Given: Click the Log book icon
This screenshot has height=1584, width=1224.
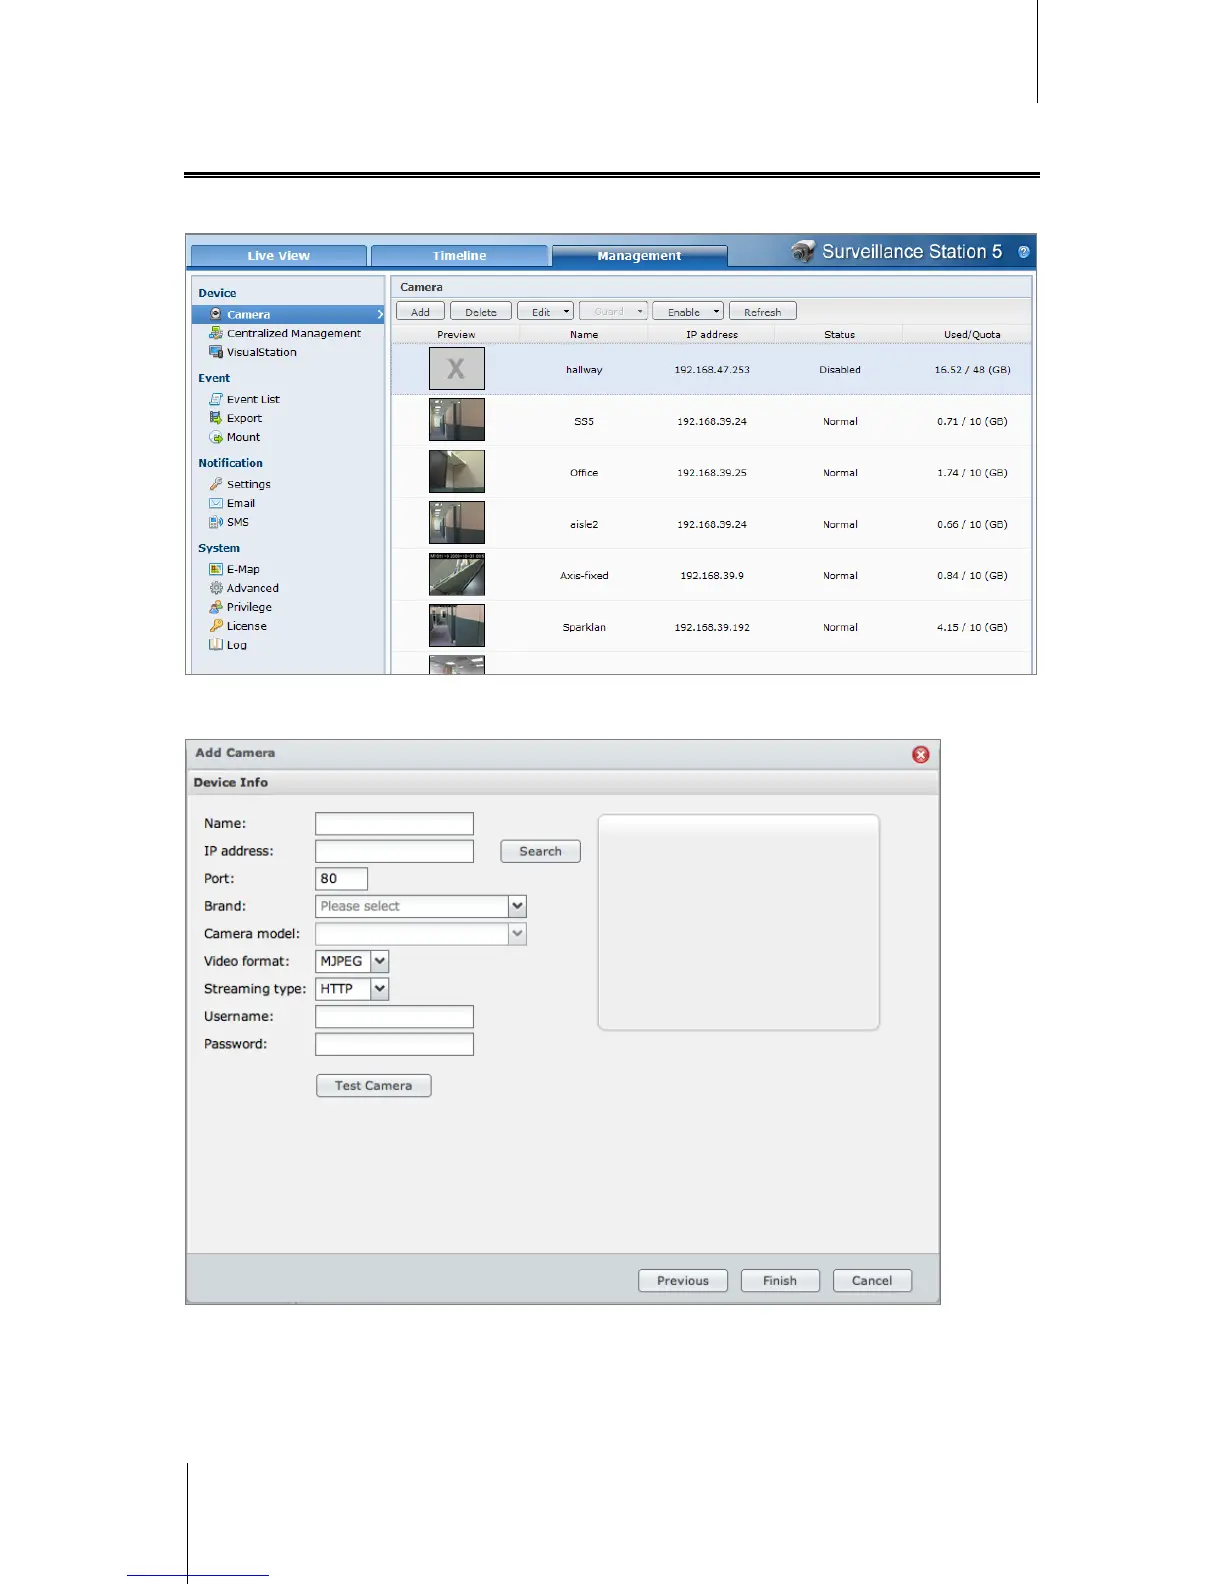Looking at the screenshot, I should (x=215, y=645).
